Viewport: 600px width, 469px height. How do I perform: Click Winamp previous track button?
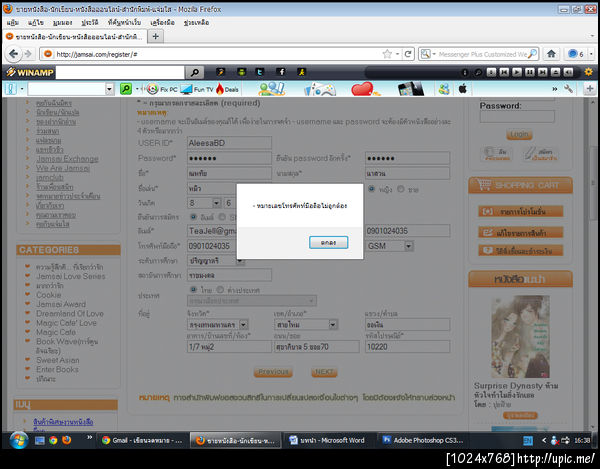[504, 72]
